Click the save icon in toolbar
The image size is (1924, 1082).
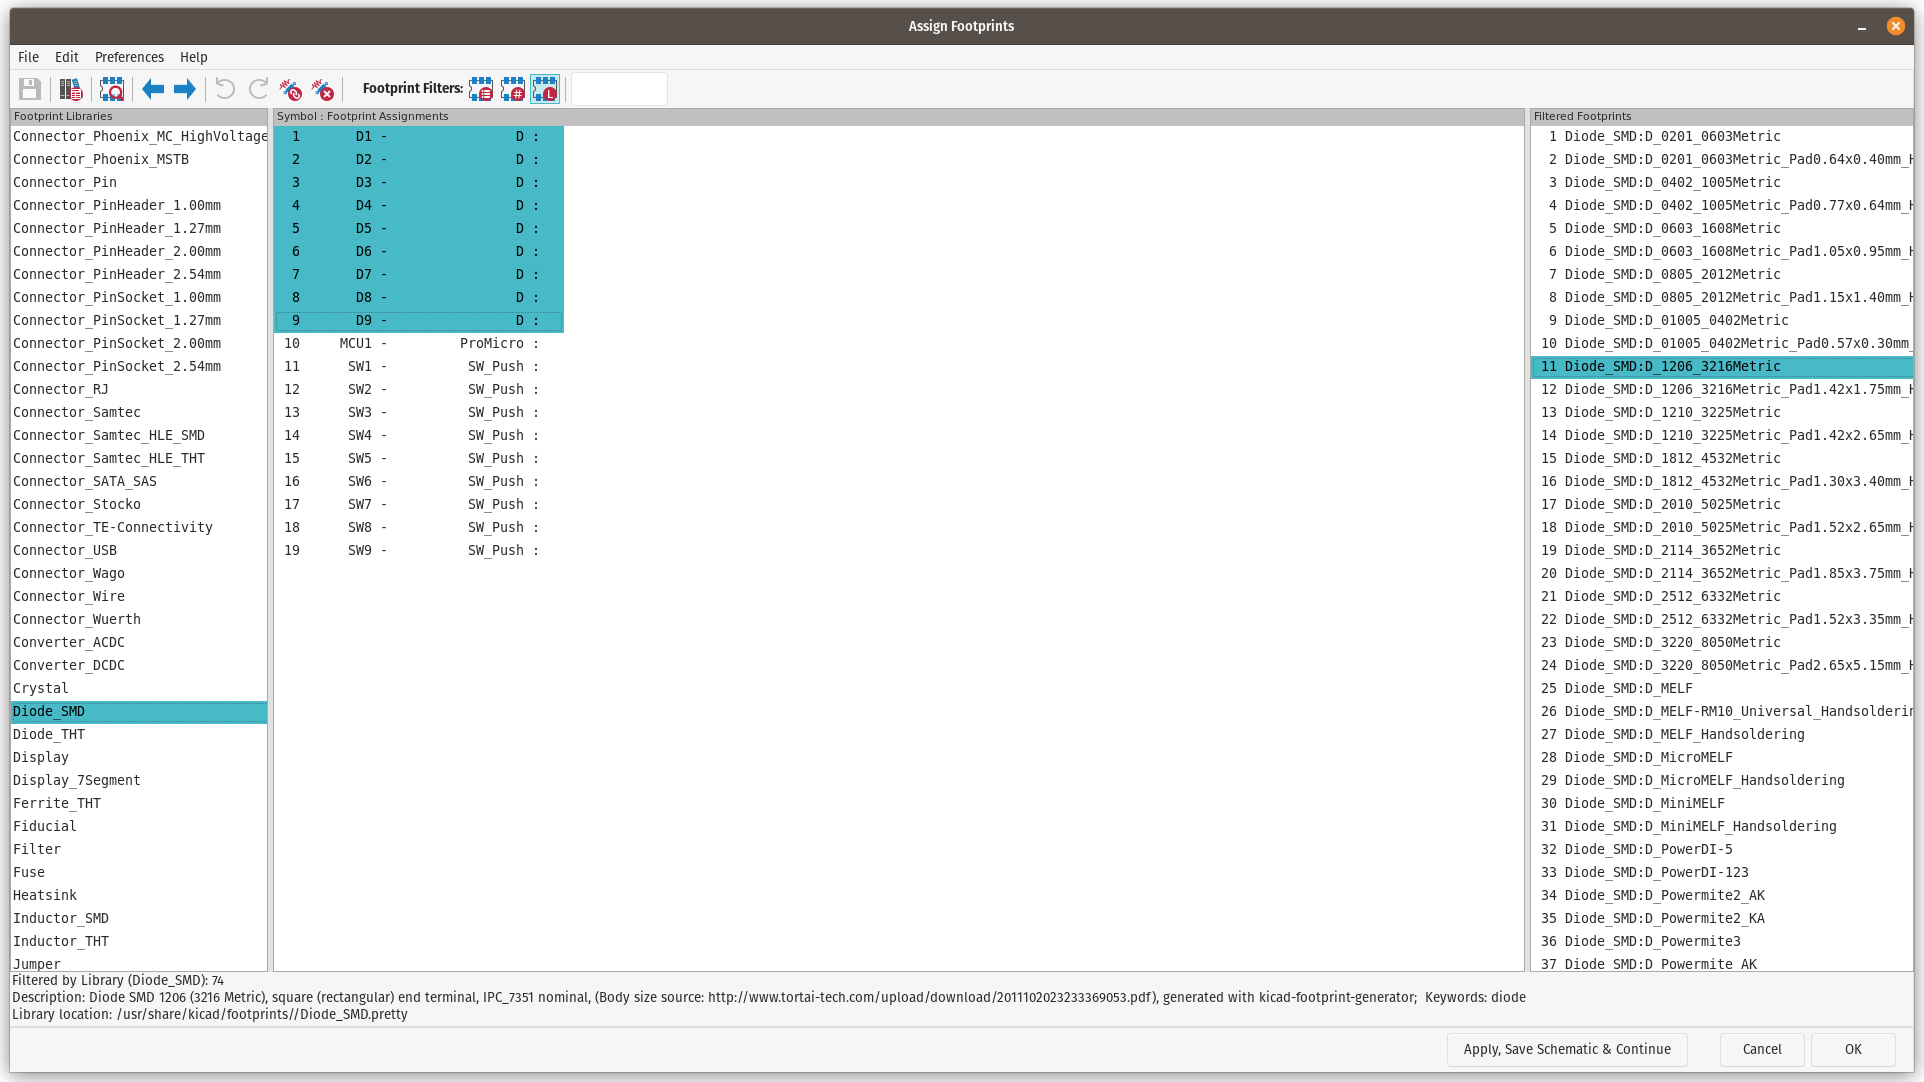tap(30, 90)
